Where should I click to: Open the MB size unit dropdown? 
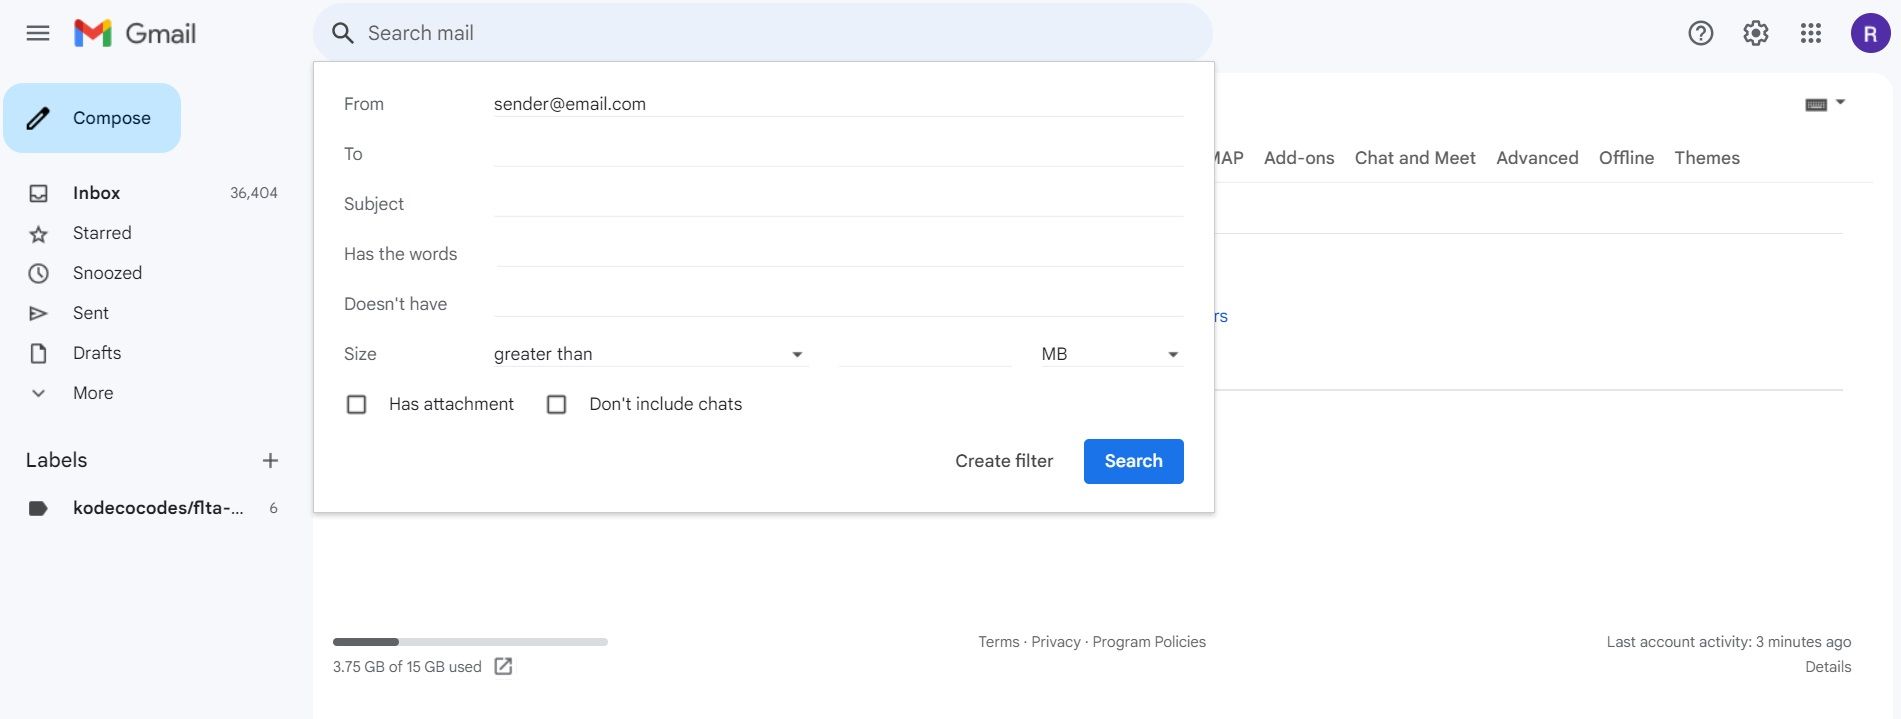coord(1110,354)
